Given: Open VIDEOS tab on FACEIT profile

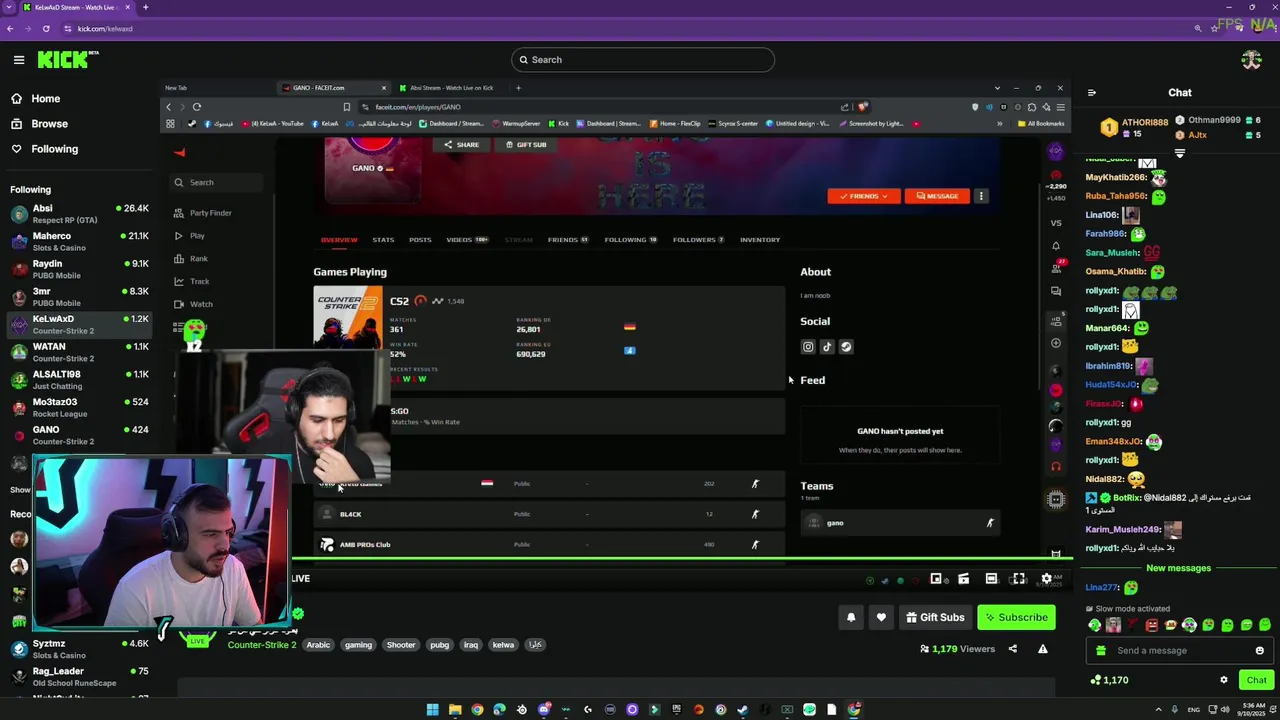Looking at the screenshot, I should pyautogui.click(x=467, y=240).
